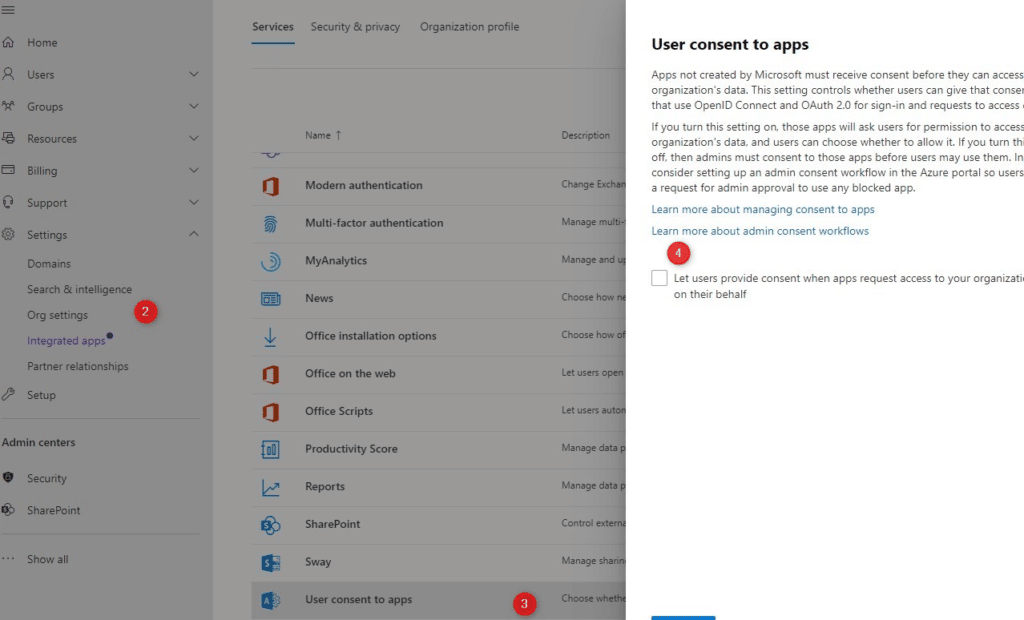Open the MyAnalytics service row

(439, 261)
